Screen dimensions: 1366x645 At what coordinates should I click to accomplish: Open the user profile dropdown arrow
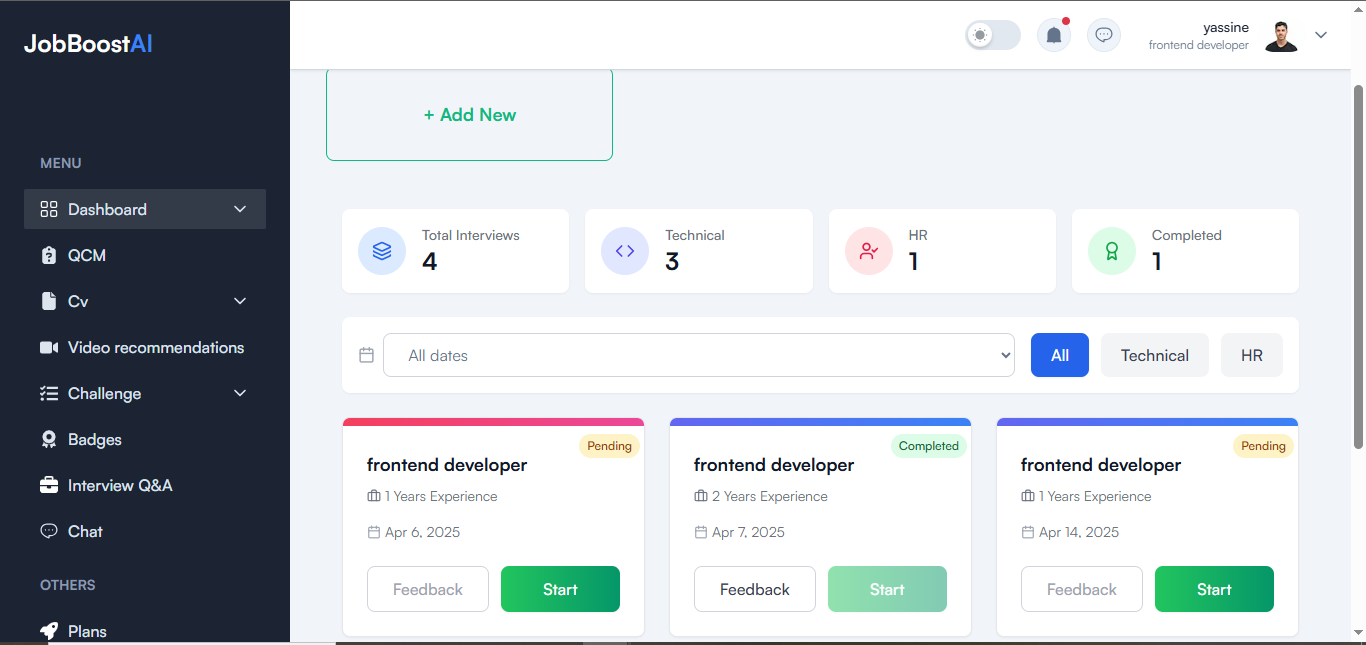pyautogui.click(x=1321, y=35)
